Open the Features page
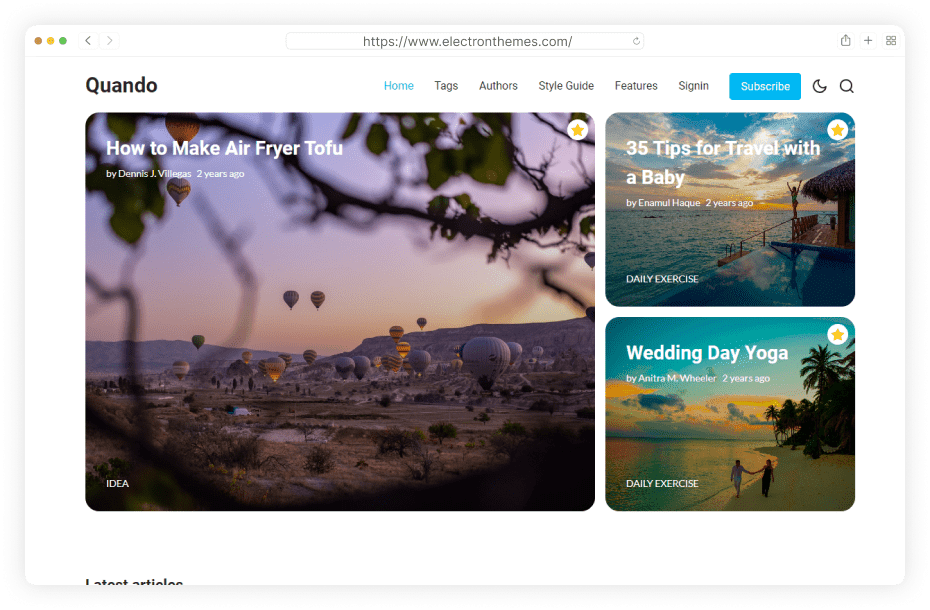The image size is (930, 610). point(636,87)
